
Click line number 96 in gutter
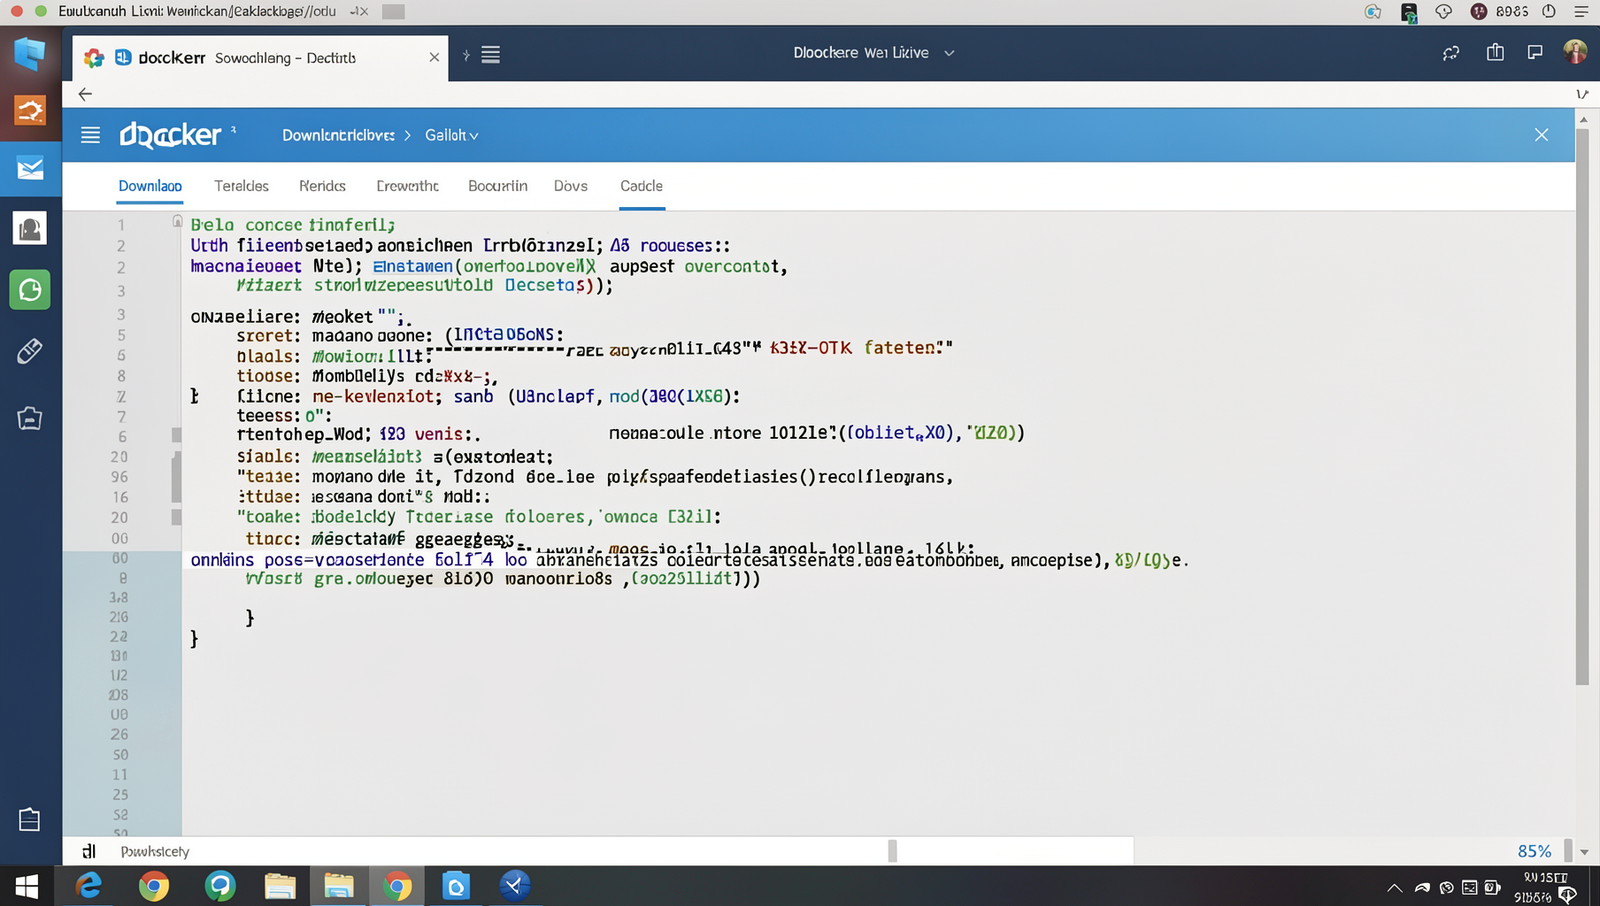click(119, 477)
